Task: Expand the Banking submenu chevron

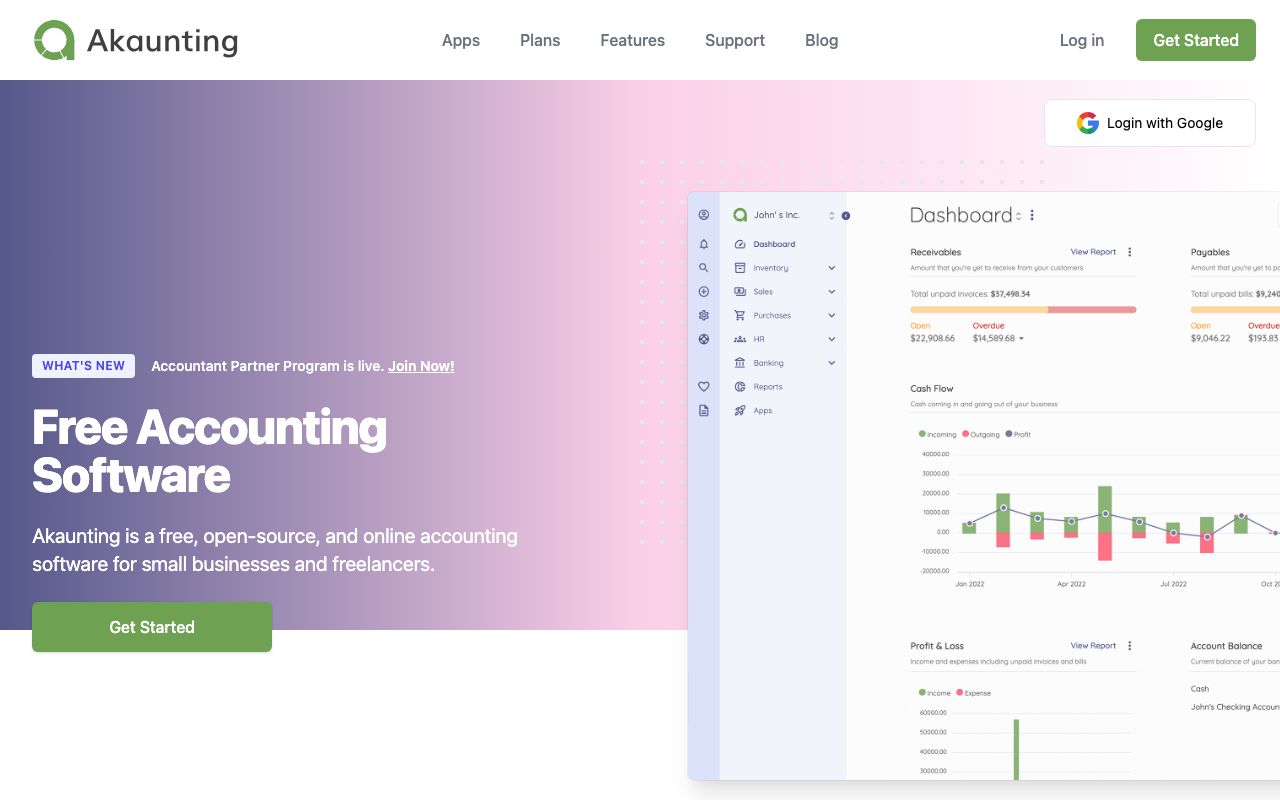Action: (x=832, y=363)
